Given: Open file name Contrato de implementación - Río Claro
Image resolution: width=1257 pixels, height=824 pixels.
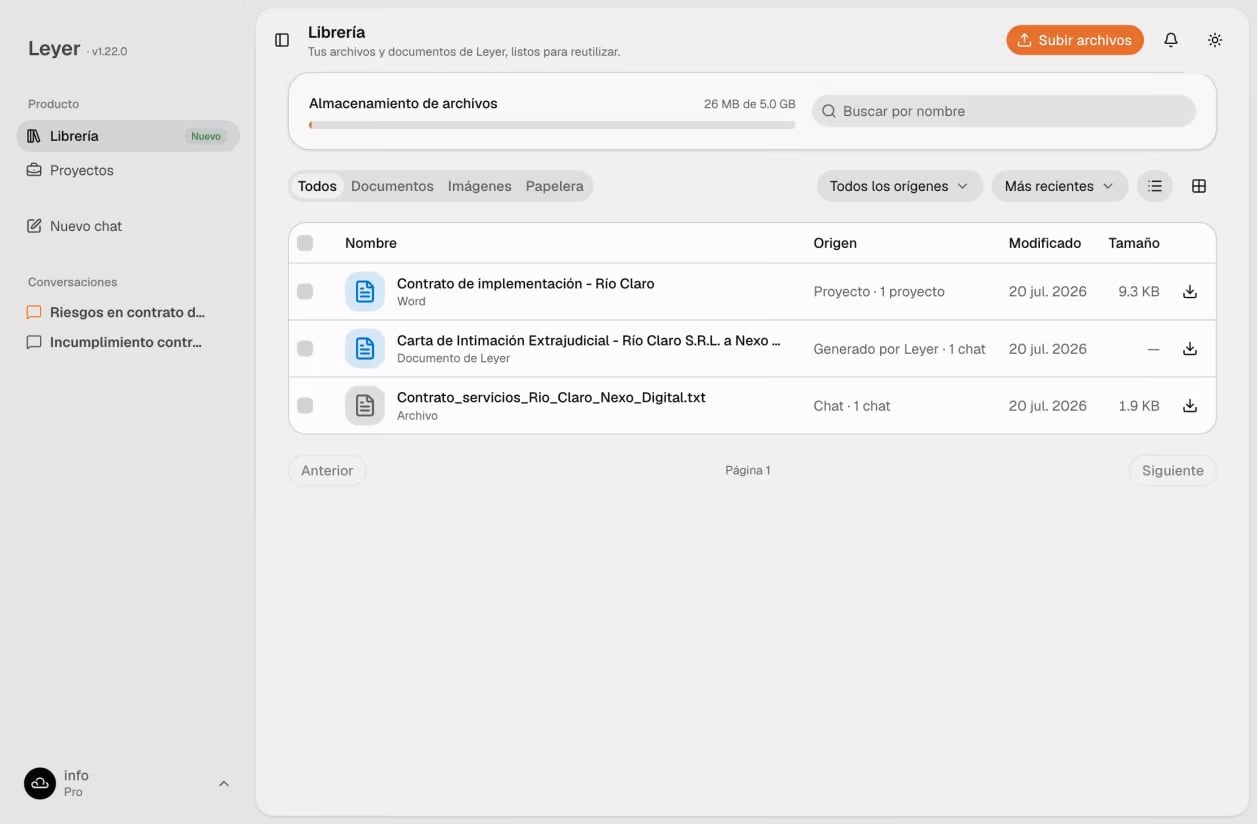Looking at the screenshot, I should pos(526,283).
